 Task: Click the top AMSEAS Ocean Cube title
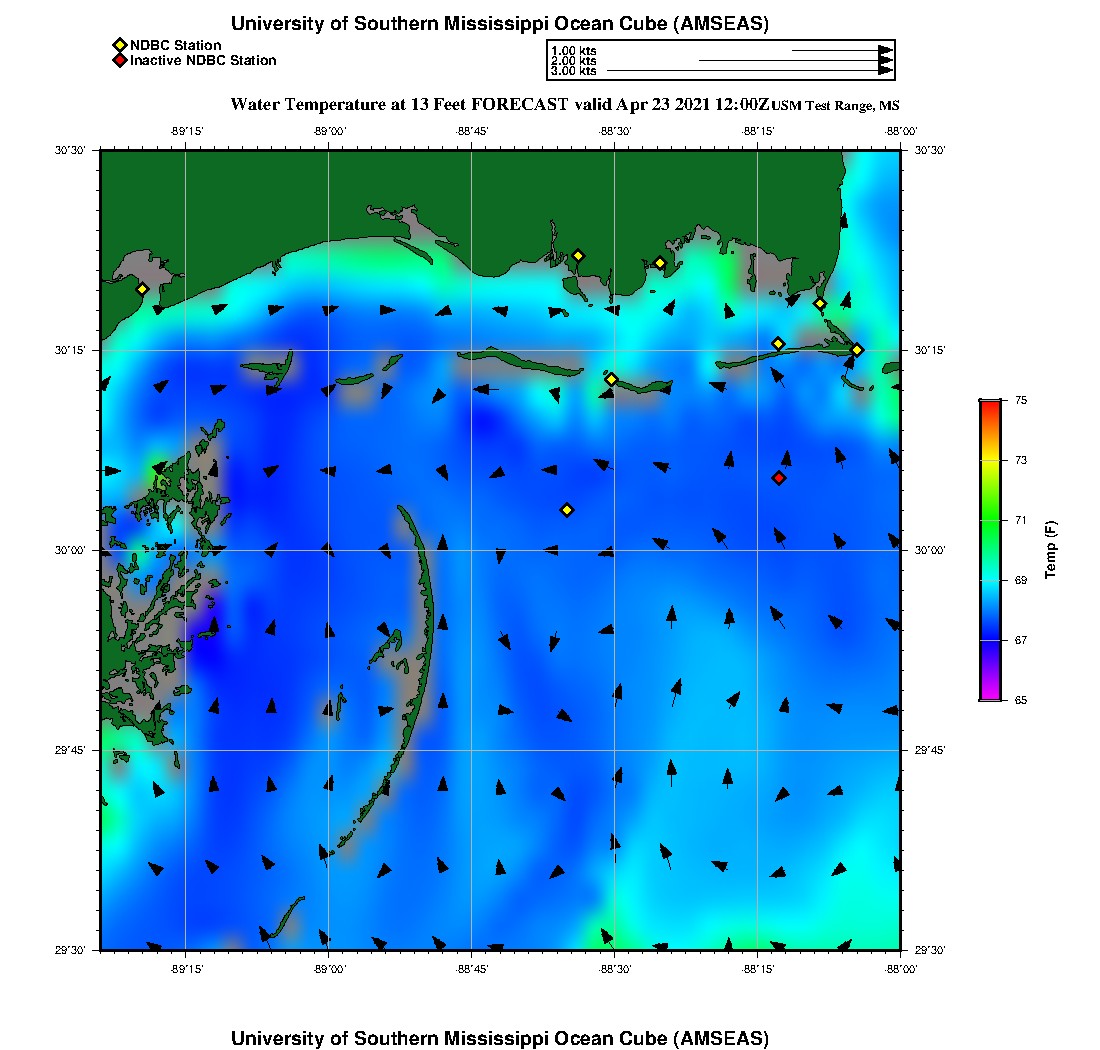500,24
